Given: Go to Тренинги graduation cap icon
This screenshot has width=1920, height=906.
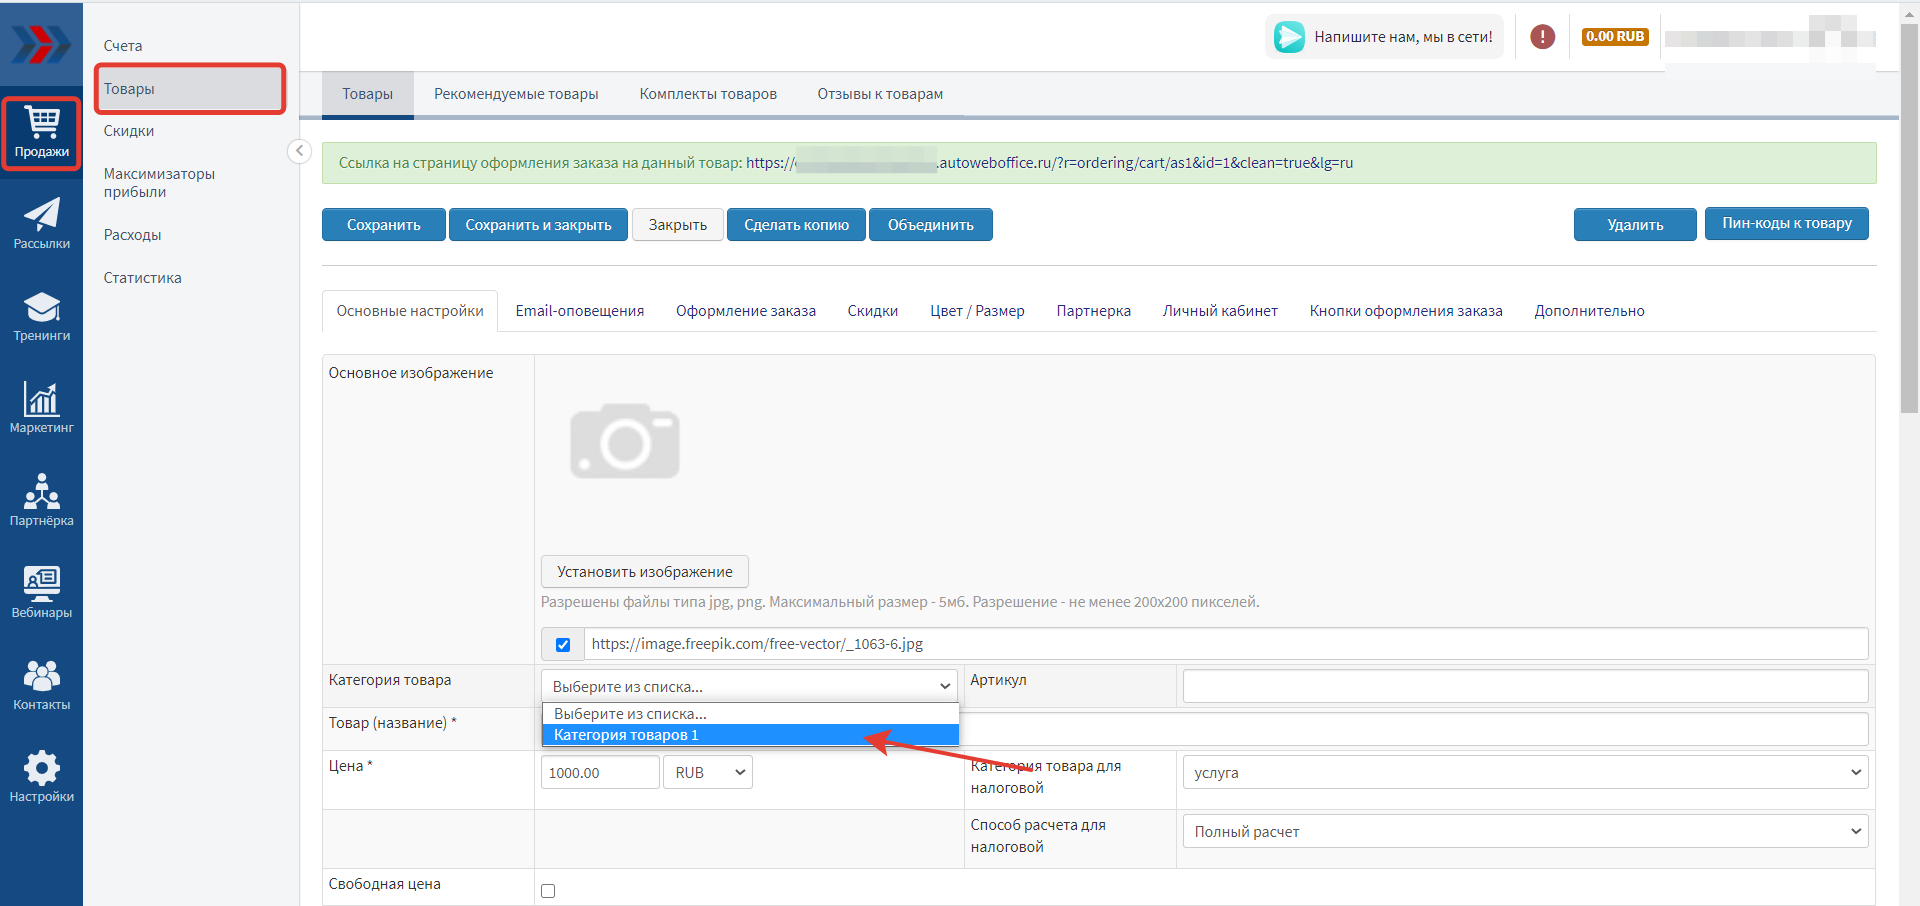Looking at the screenshot, I should [41, 316].
